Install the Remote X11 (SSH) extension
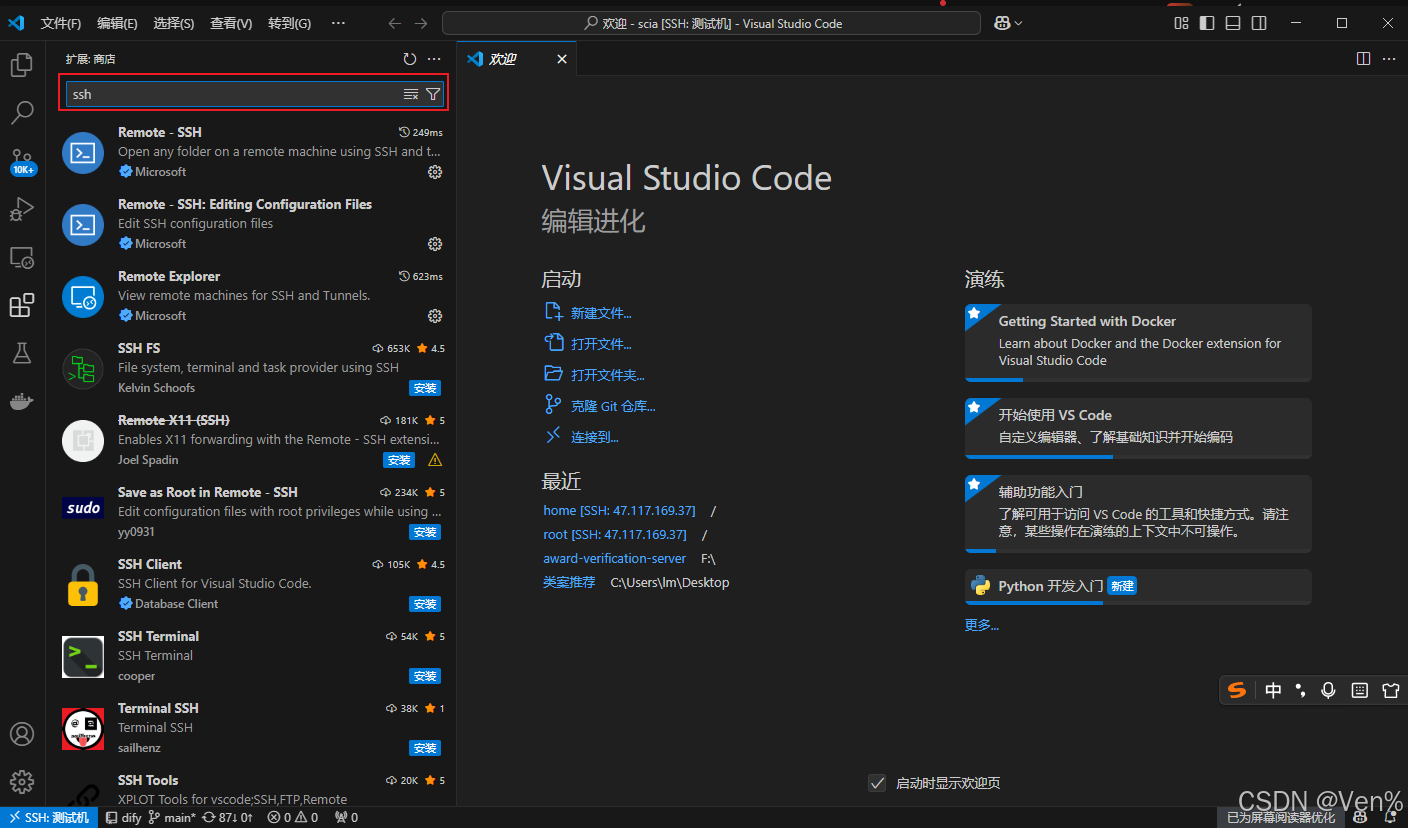Screen dimensions: 1408x828 pyautogui.click(x=399, y=460)
